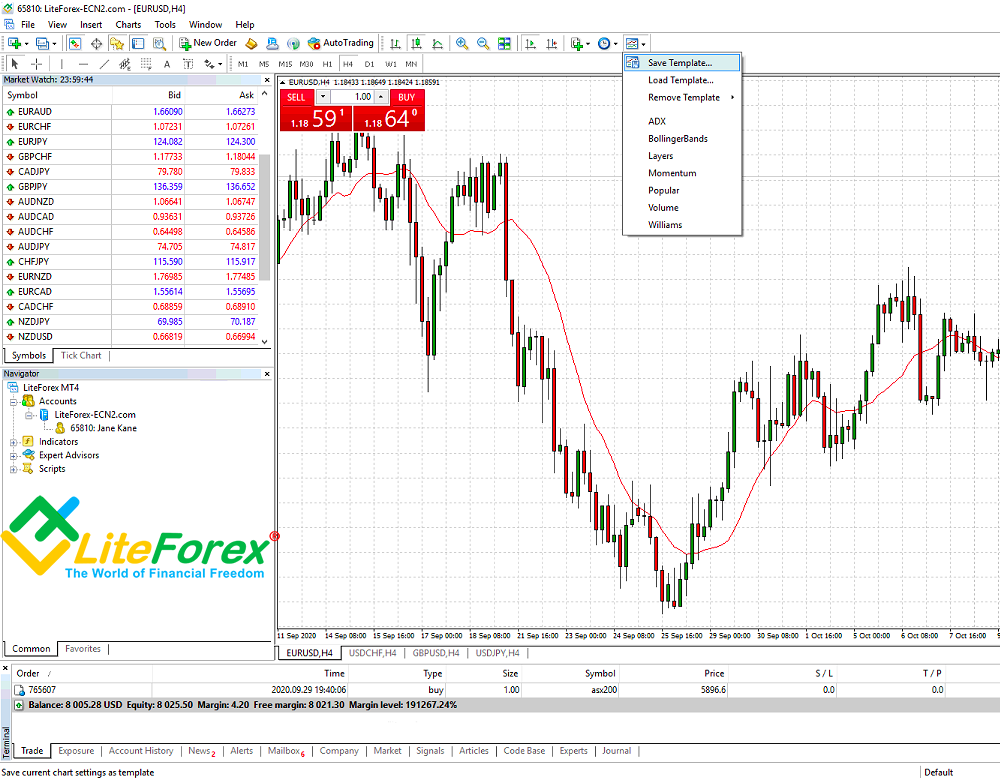Toggle the AutoTrading button
1000x778 pixels.
(x=341, y=43)
